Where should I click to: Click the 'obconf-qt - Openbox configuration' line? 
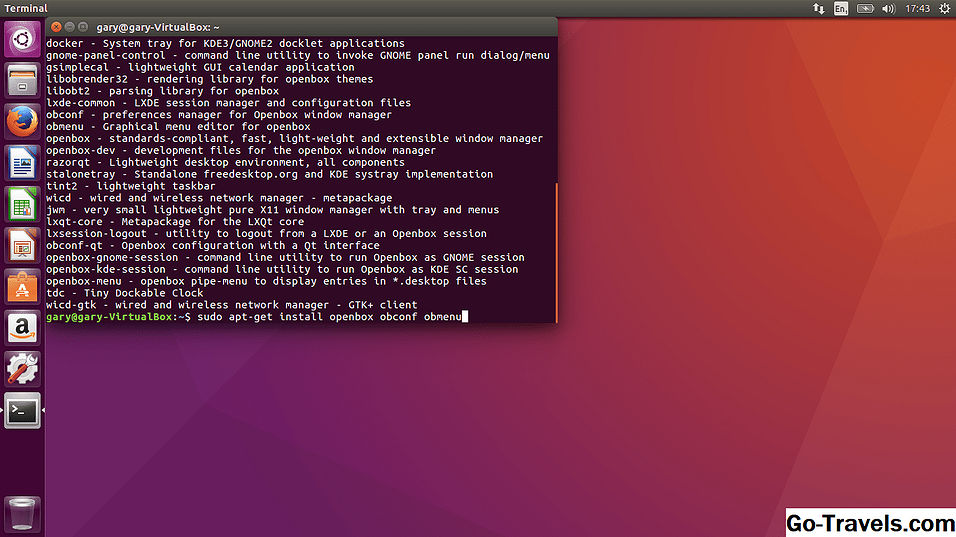[212, 246]
